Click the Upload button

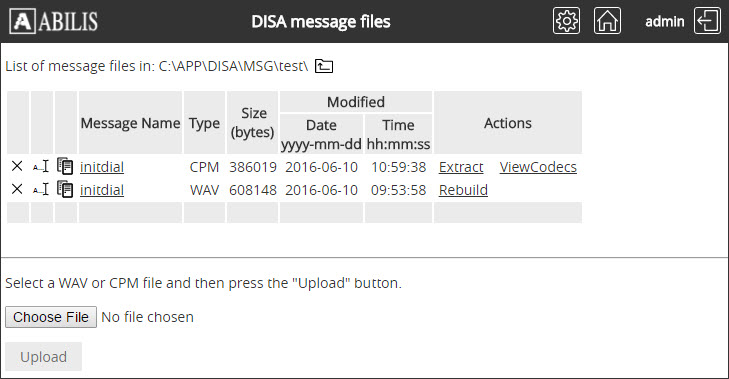pyautogui.click(x=44, y=357)
